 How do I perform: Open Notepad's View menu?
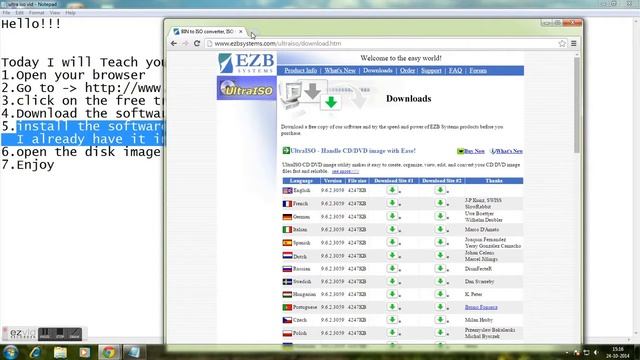click(55, 13)
